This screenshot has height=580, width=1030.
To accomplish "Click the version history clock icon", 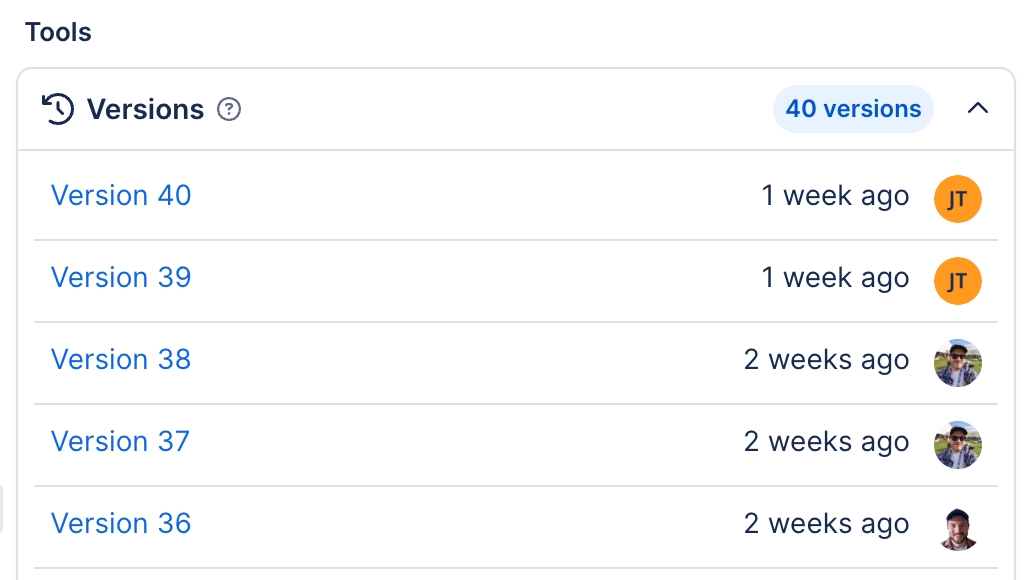I will coord(58,109).
